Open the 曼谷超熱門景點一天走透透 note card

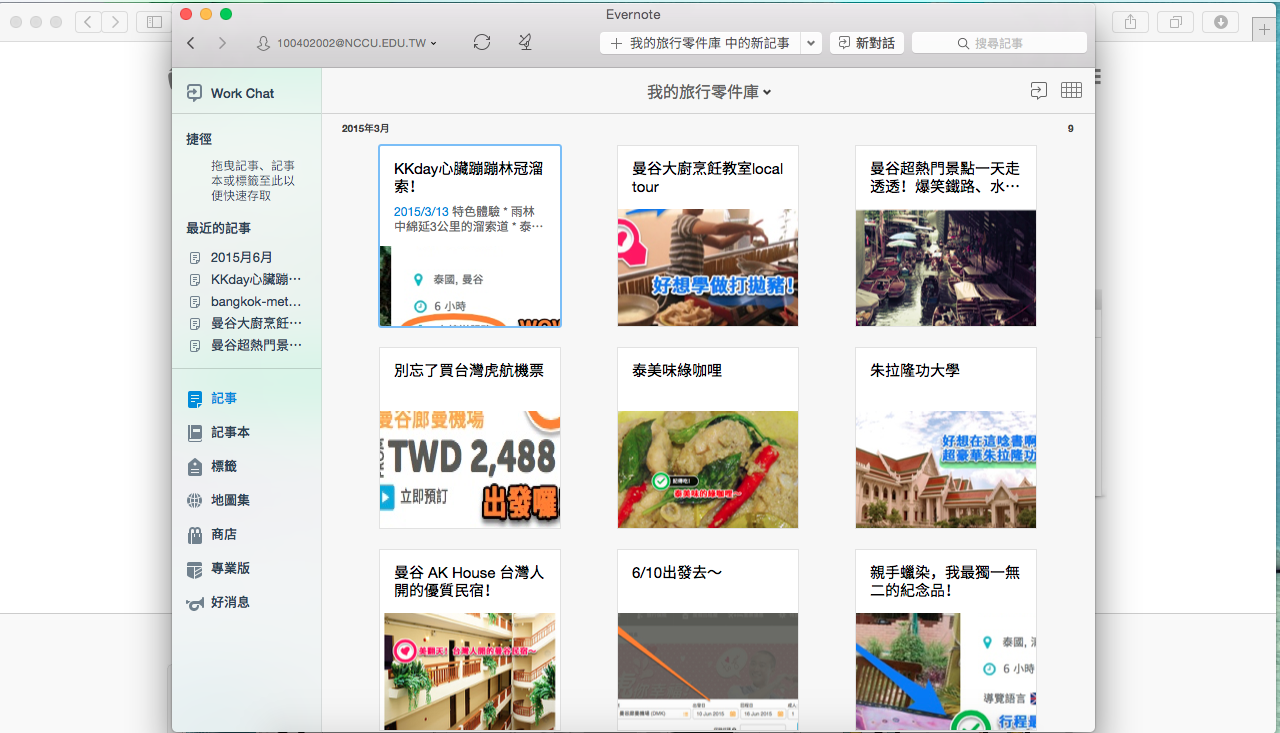(946, 236)
